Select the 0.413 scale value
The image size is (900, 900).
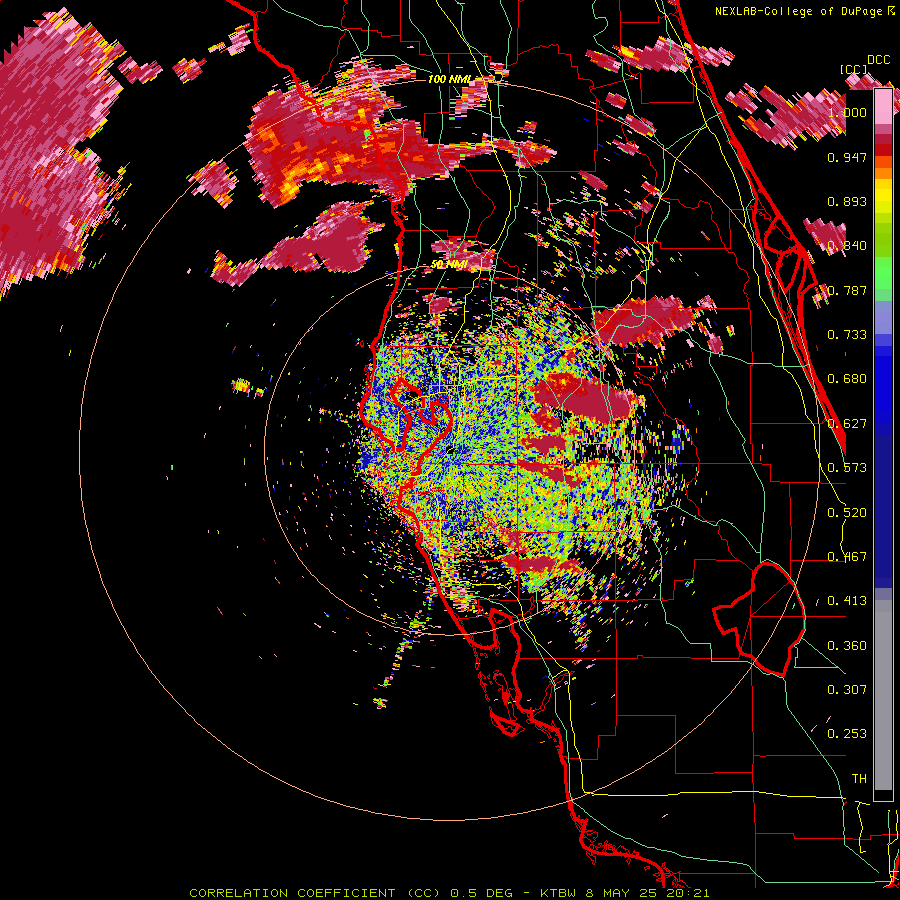pos(847,601)
